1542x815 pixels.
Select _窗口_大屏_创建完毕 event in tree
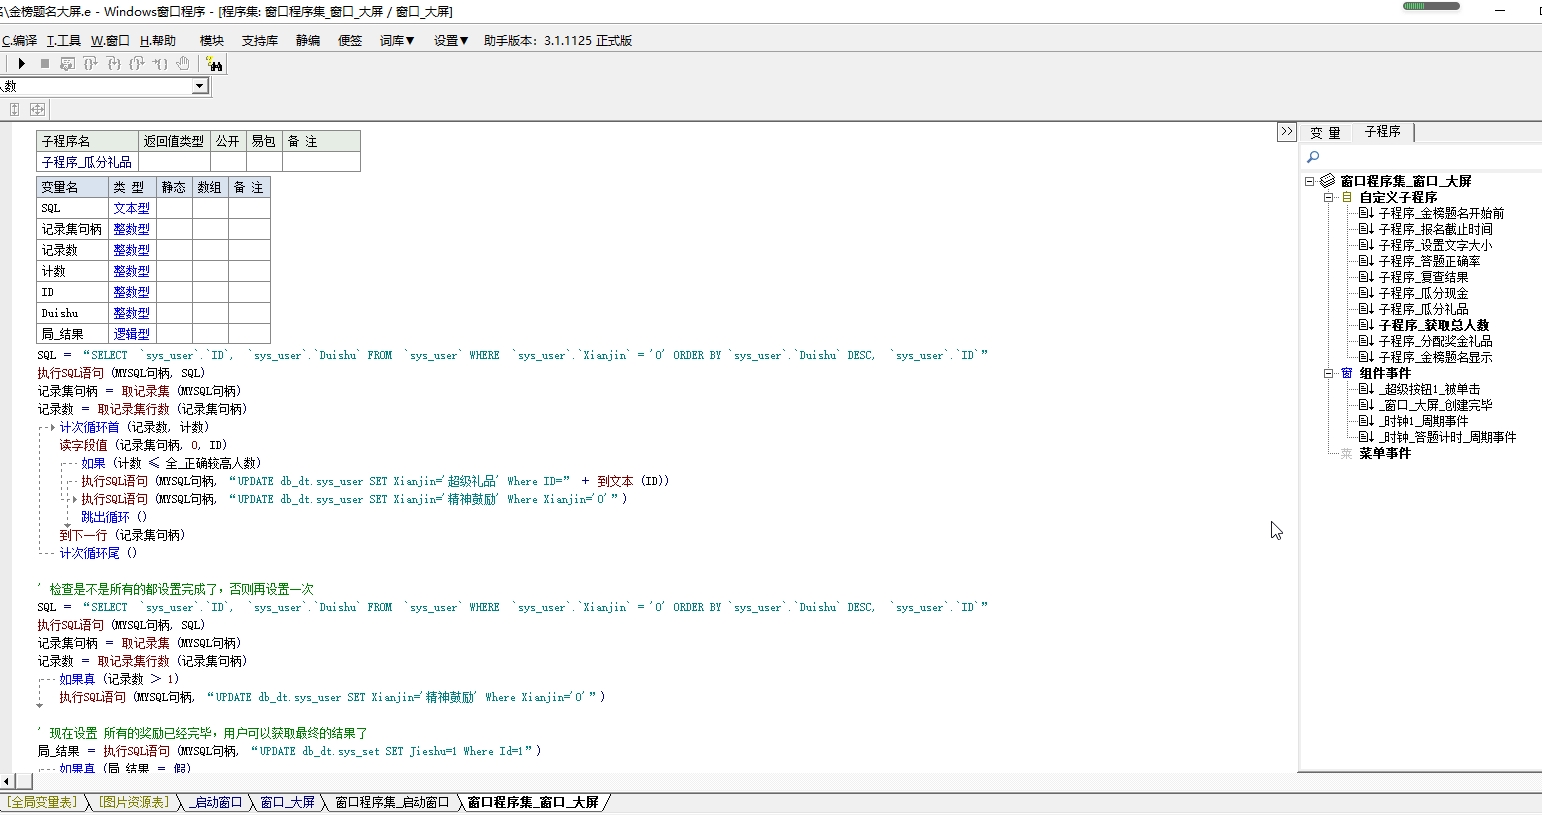(1435, 405)
